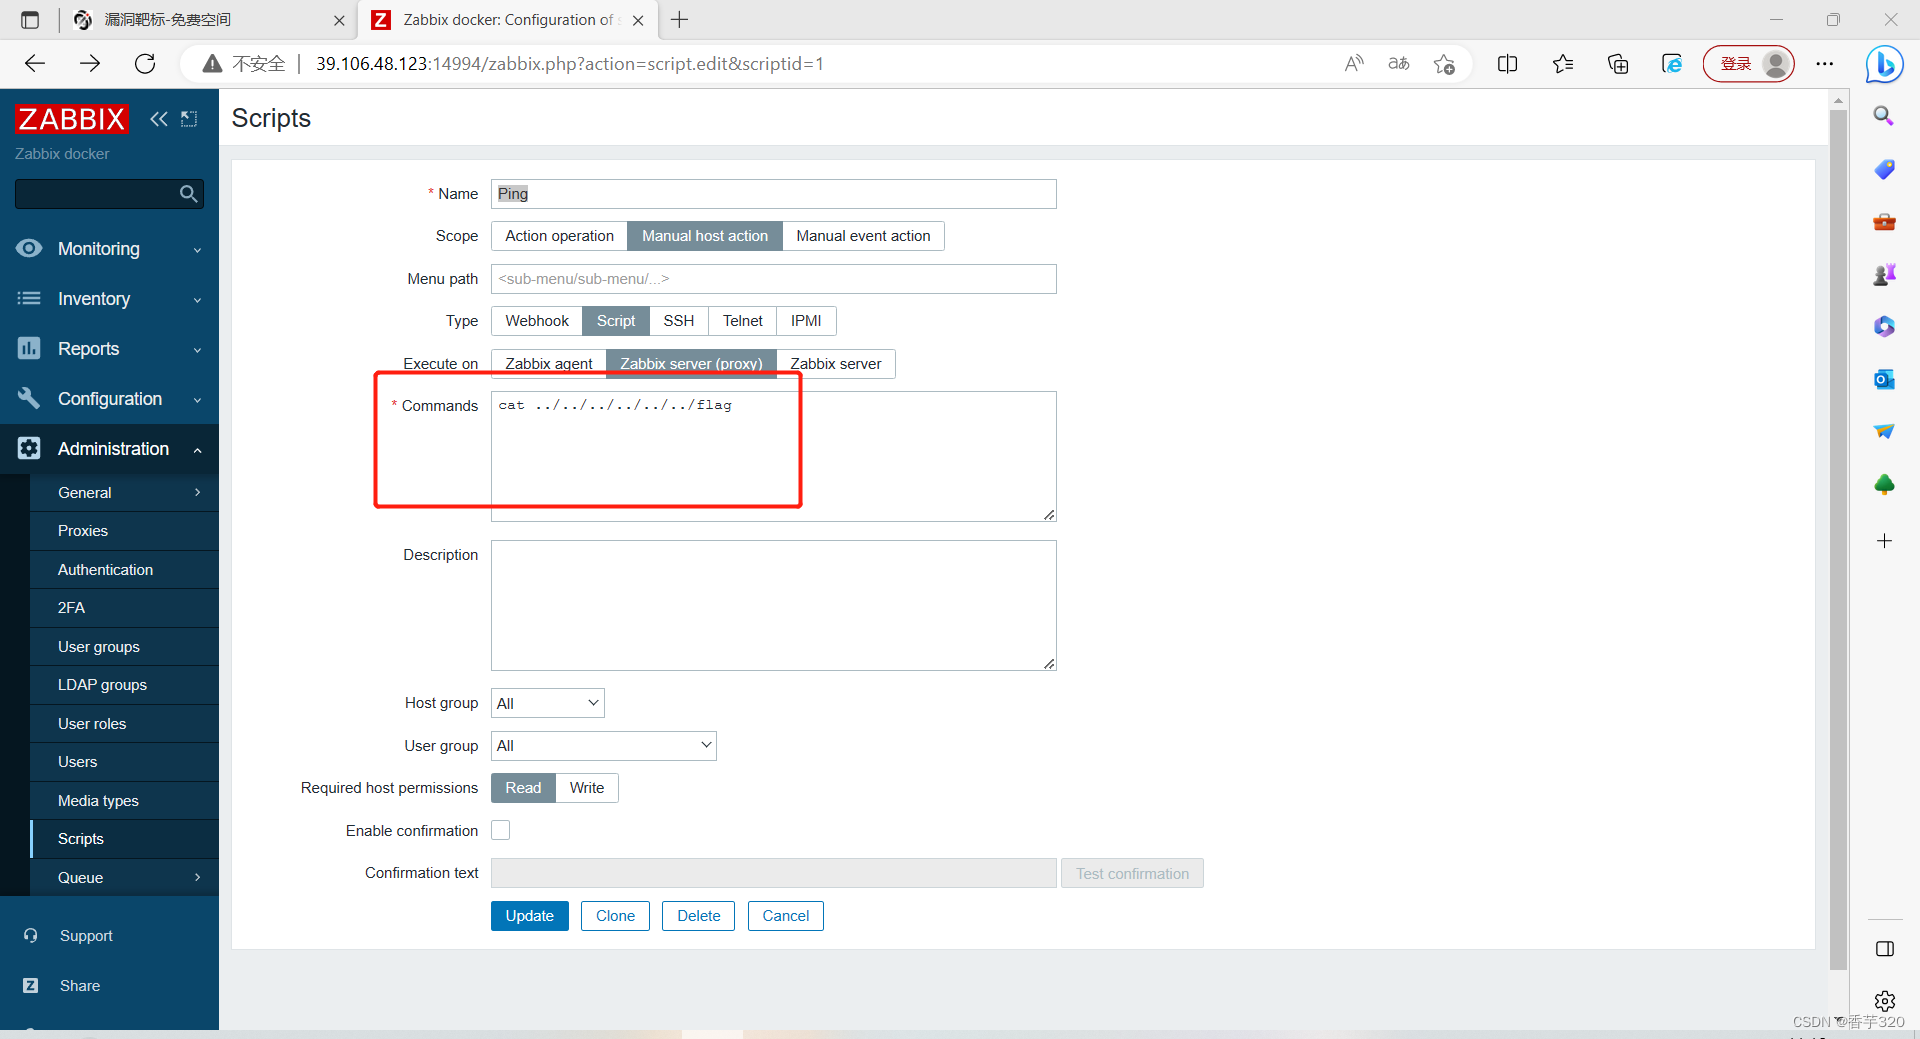Open Authentication settings page
Viewport: 1920px width, 1039px height.
coord(124,570)
